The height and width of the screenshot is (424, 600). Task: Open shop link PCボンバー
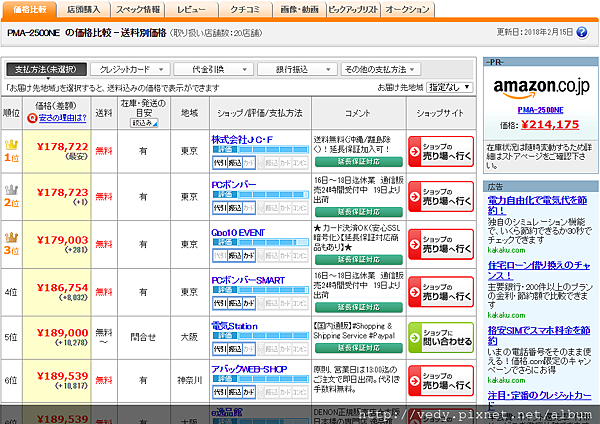234,184
